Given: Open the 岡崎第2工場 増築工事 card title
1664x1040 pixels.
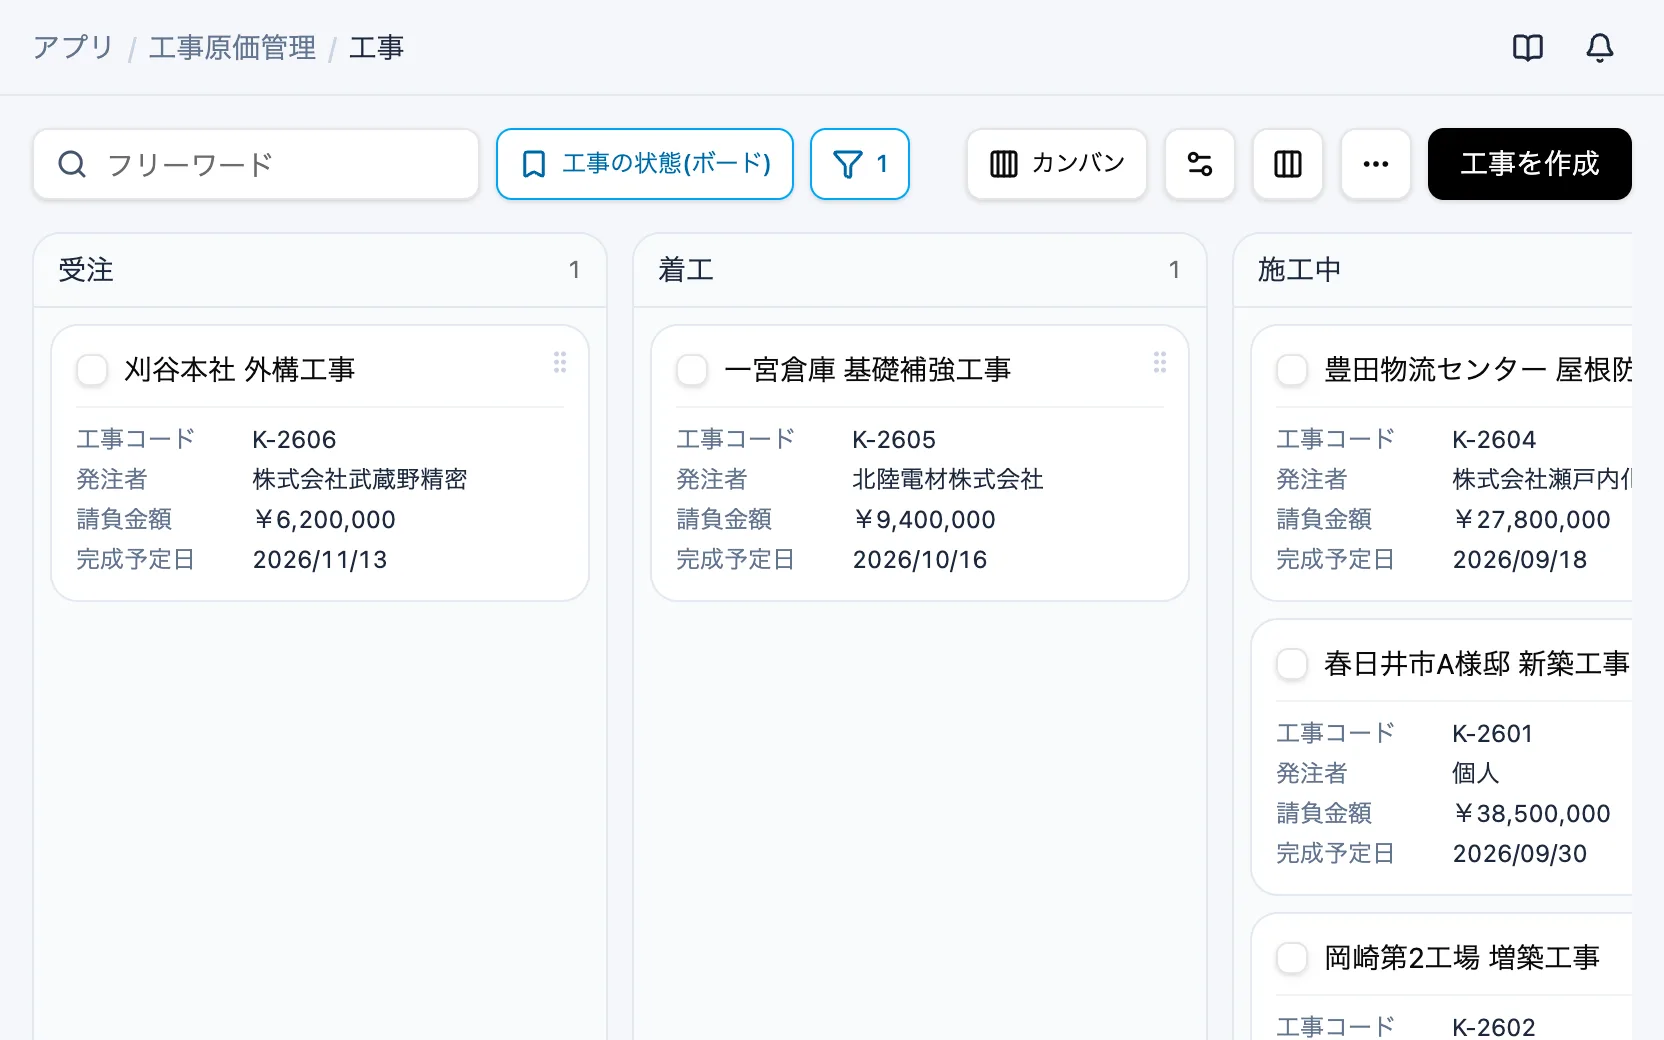Looking at the screenshot, I should pos(1462,958).
